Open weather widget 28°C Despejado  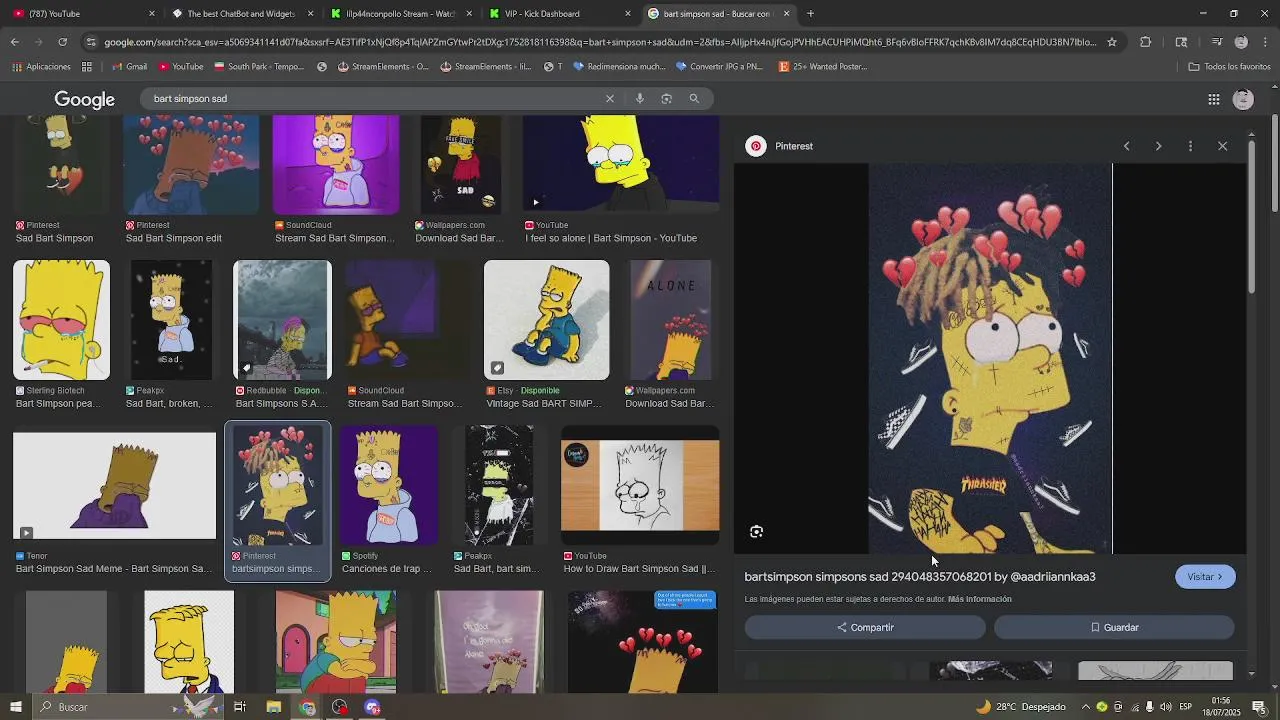tap(1021, 707)
